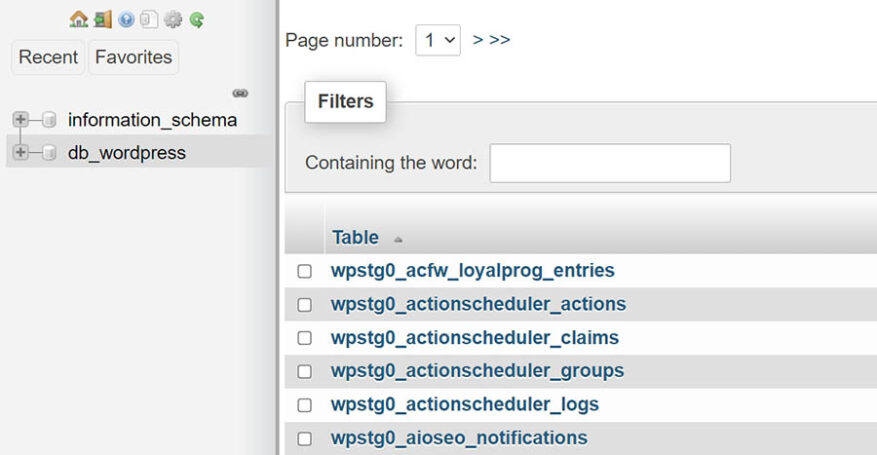The image size is (877, 455).
Task: Sort by the Table column header
Action: click(355, 237)
